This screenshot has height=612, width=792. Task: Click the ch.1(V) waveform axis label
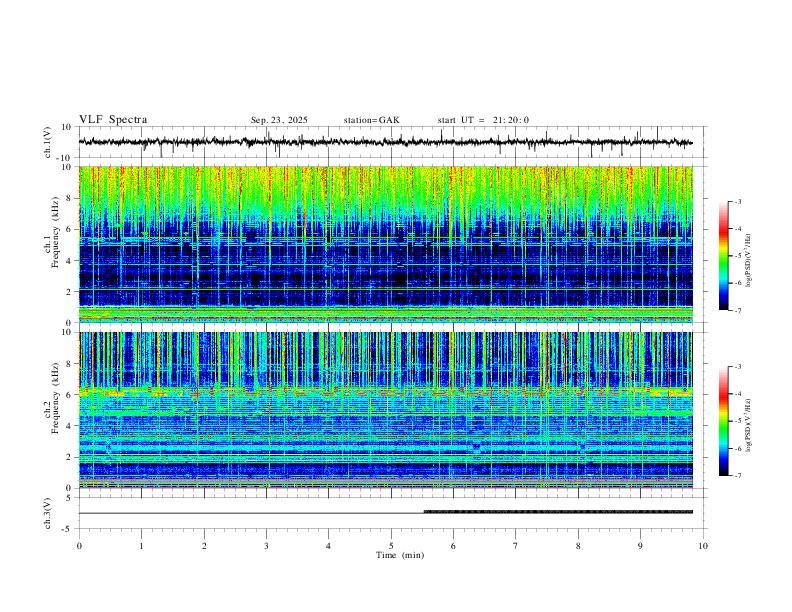[48, 142]
